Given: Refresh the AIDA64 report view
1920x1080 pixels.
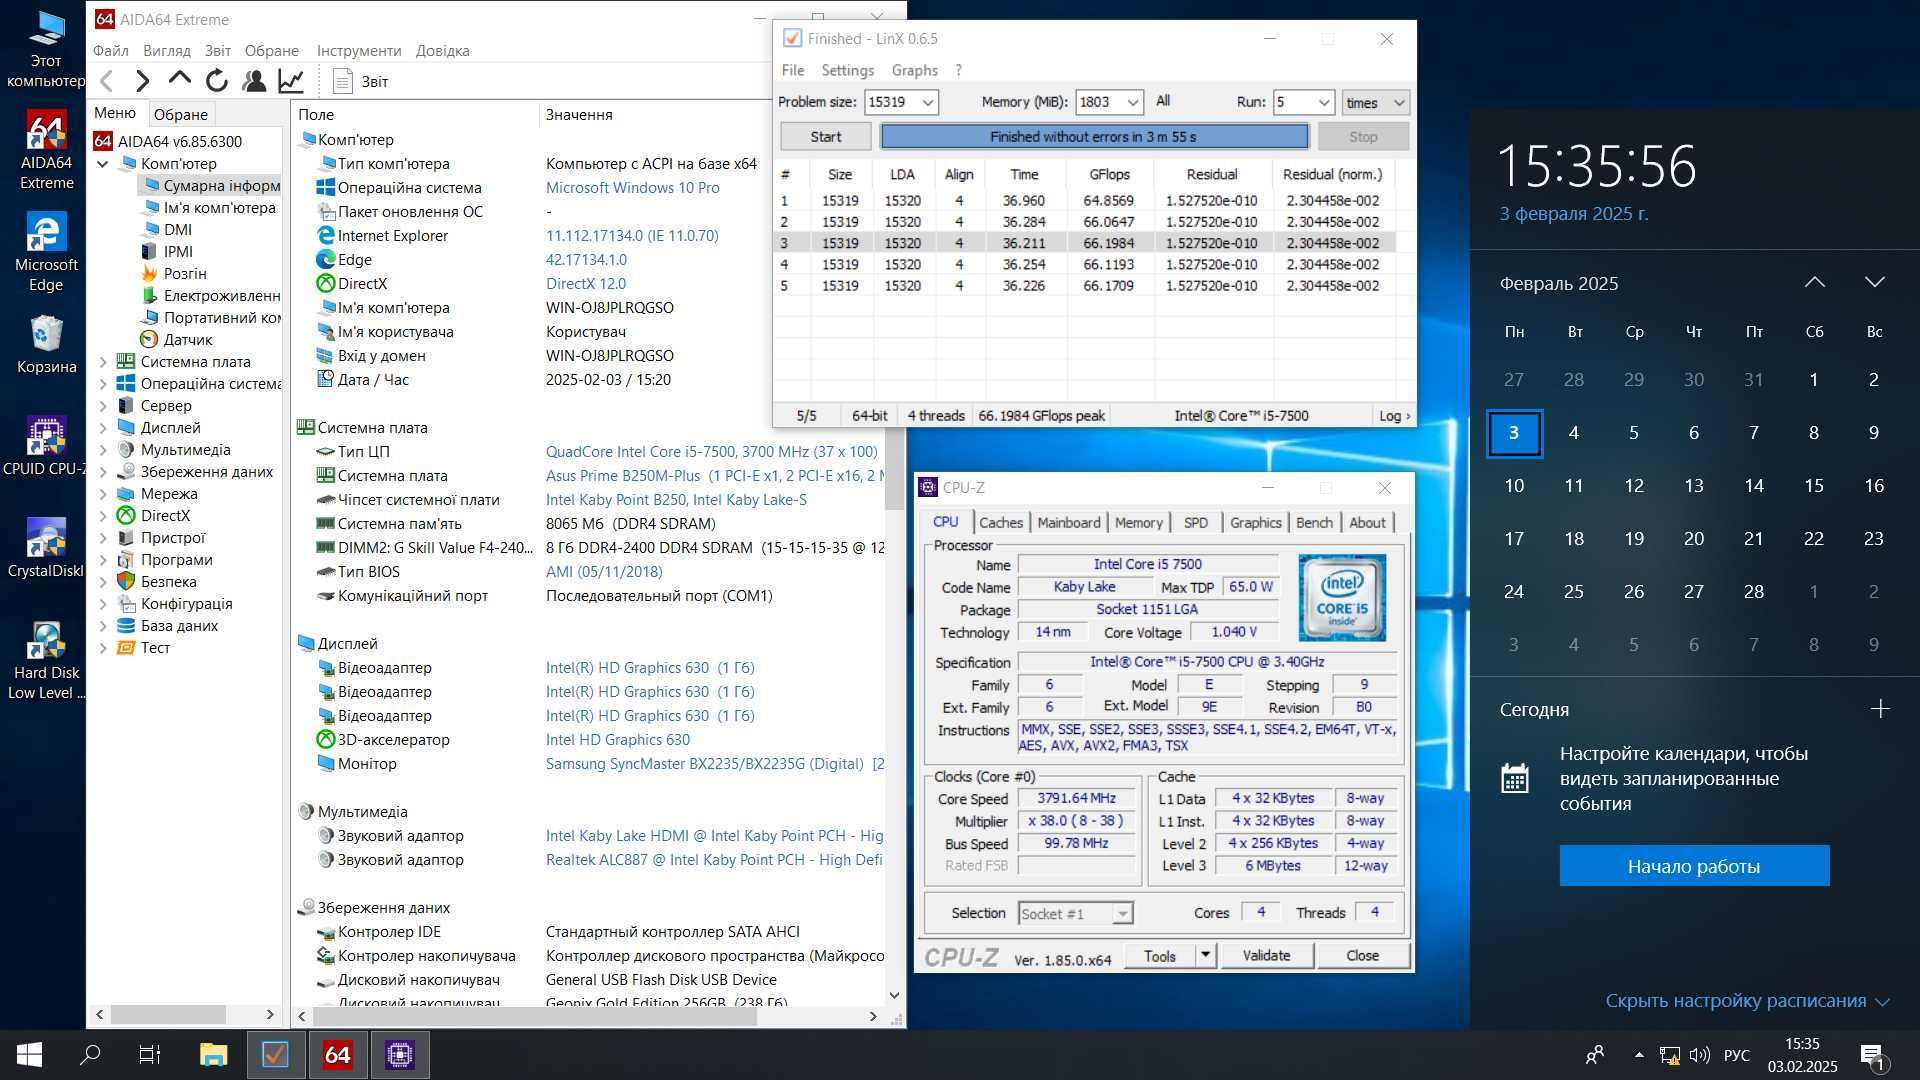Looking at the screenshot, I should pyautogui.click(x=216, y=81).
